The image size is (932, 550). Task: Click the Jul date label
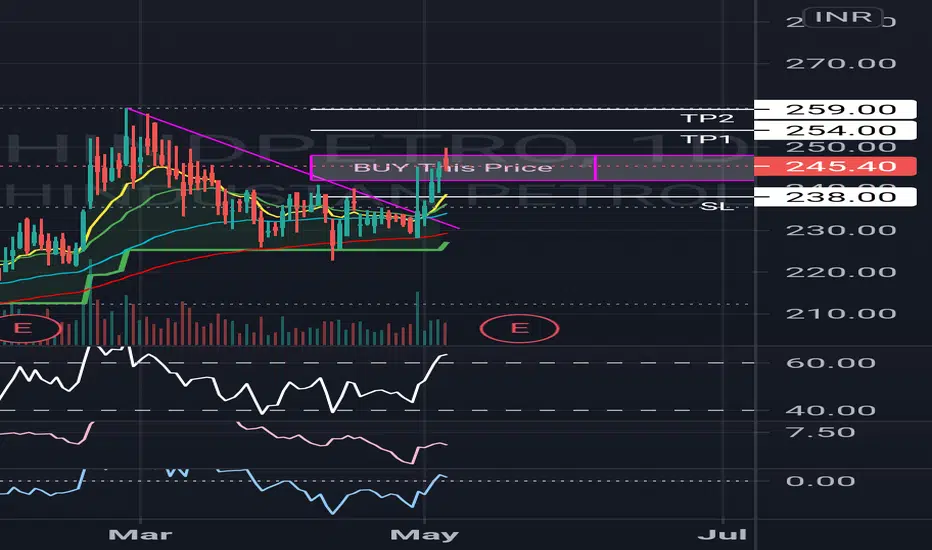click(x=722, y=535)
